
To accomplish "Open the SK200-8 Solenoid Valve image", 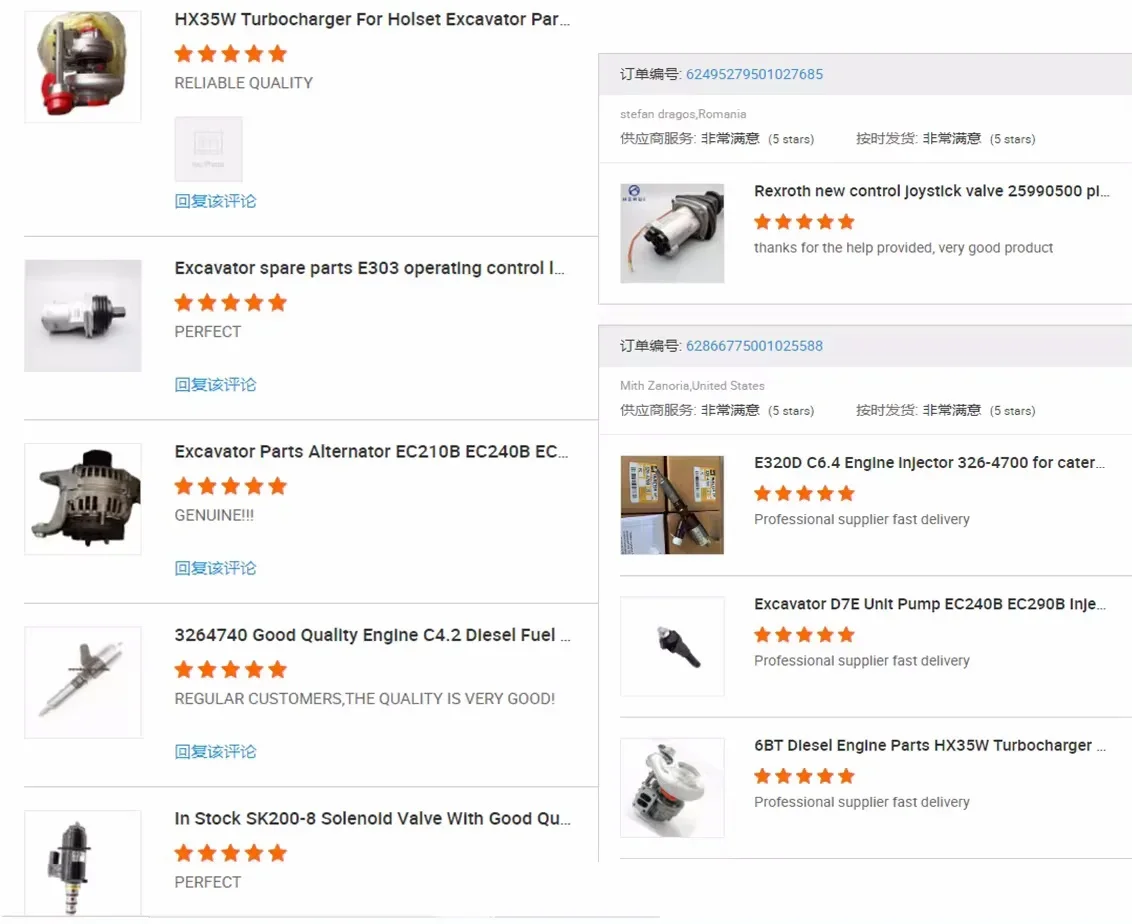I will [82, 862].
